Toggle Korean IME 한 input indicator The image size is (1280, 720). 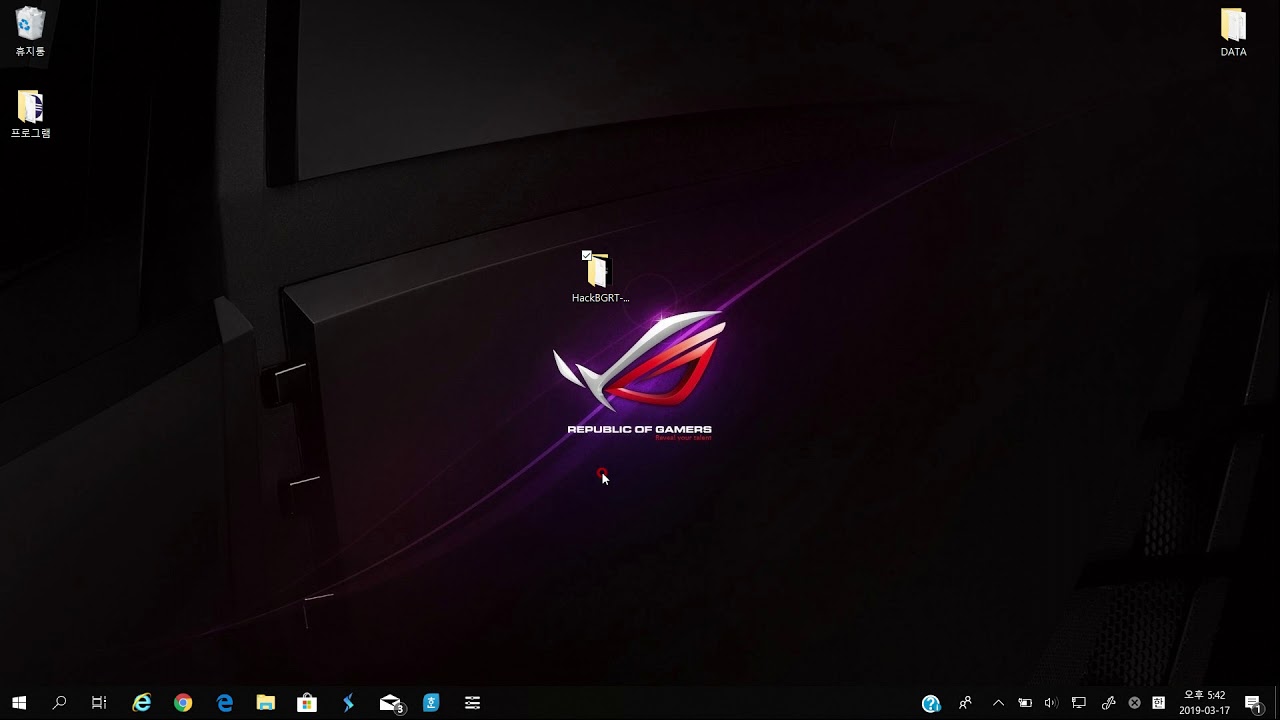pyautogui.click(x=1158, y=703)
